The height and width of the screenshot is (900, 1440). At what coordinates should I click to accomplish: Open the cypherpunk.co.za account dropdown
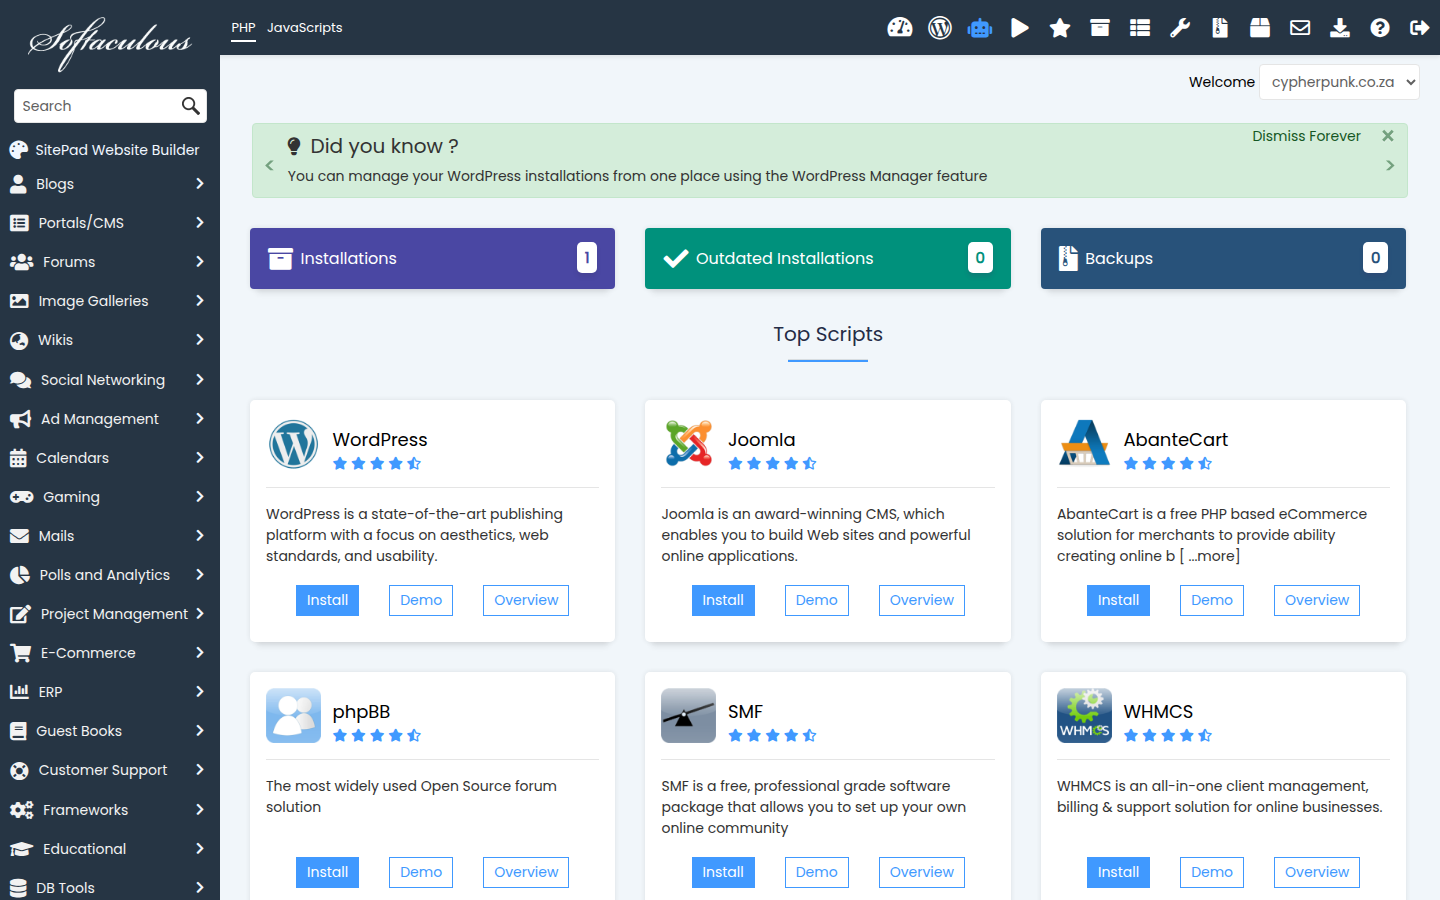coord(1339,82)
